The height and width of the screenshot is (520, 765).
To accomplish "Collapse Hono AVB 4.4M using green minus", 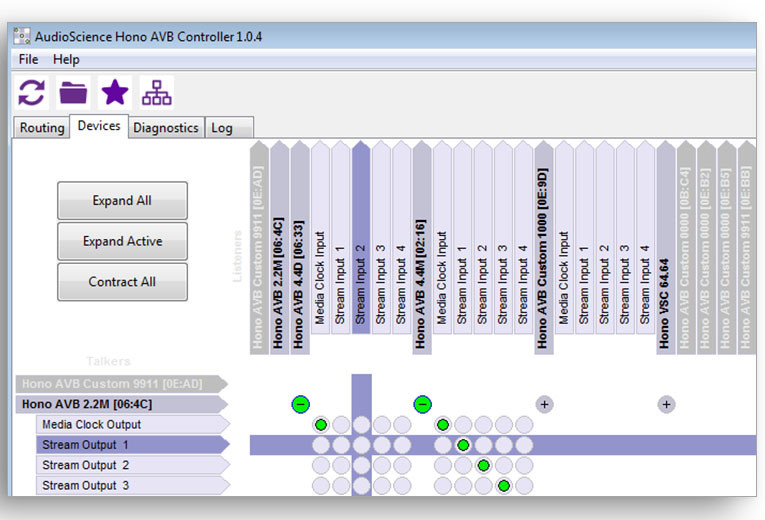I will 422,404.
